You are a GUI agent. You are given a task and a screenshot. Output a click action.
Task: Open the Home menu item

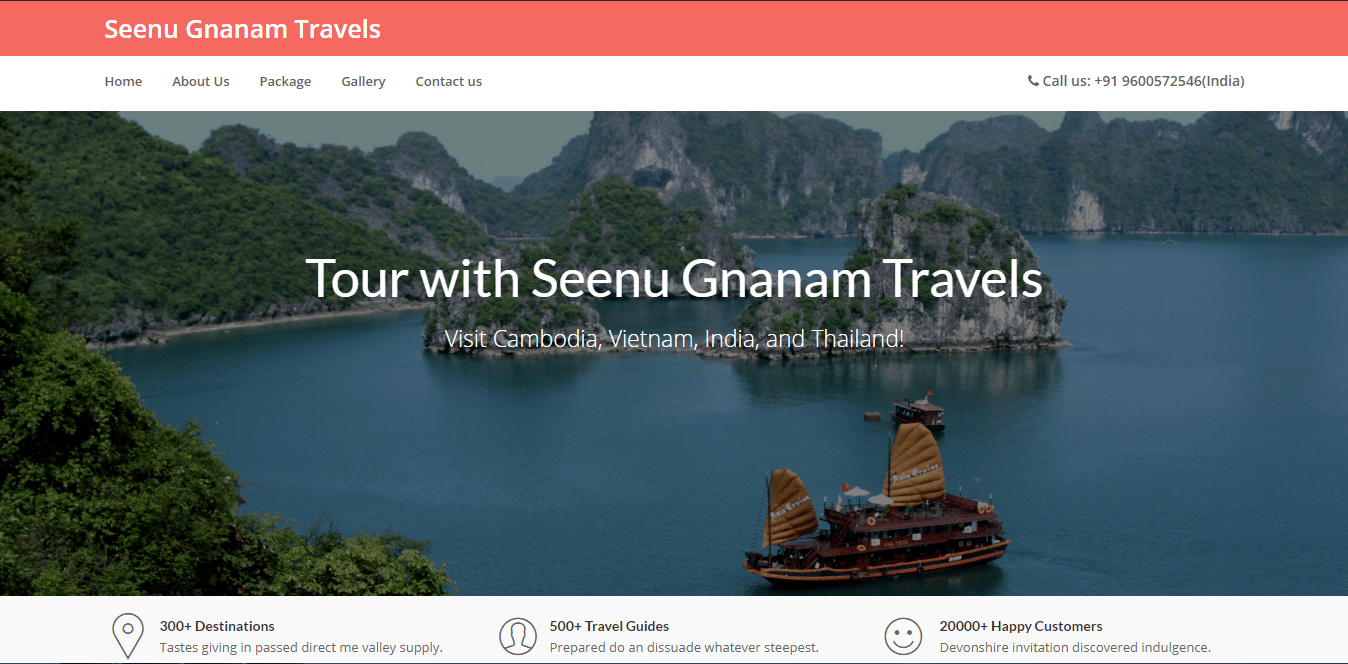[x=123, y=82]
